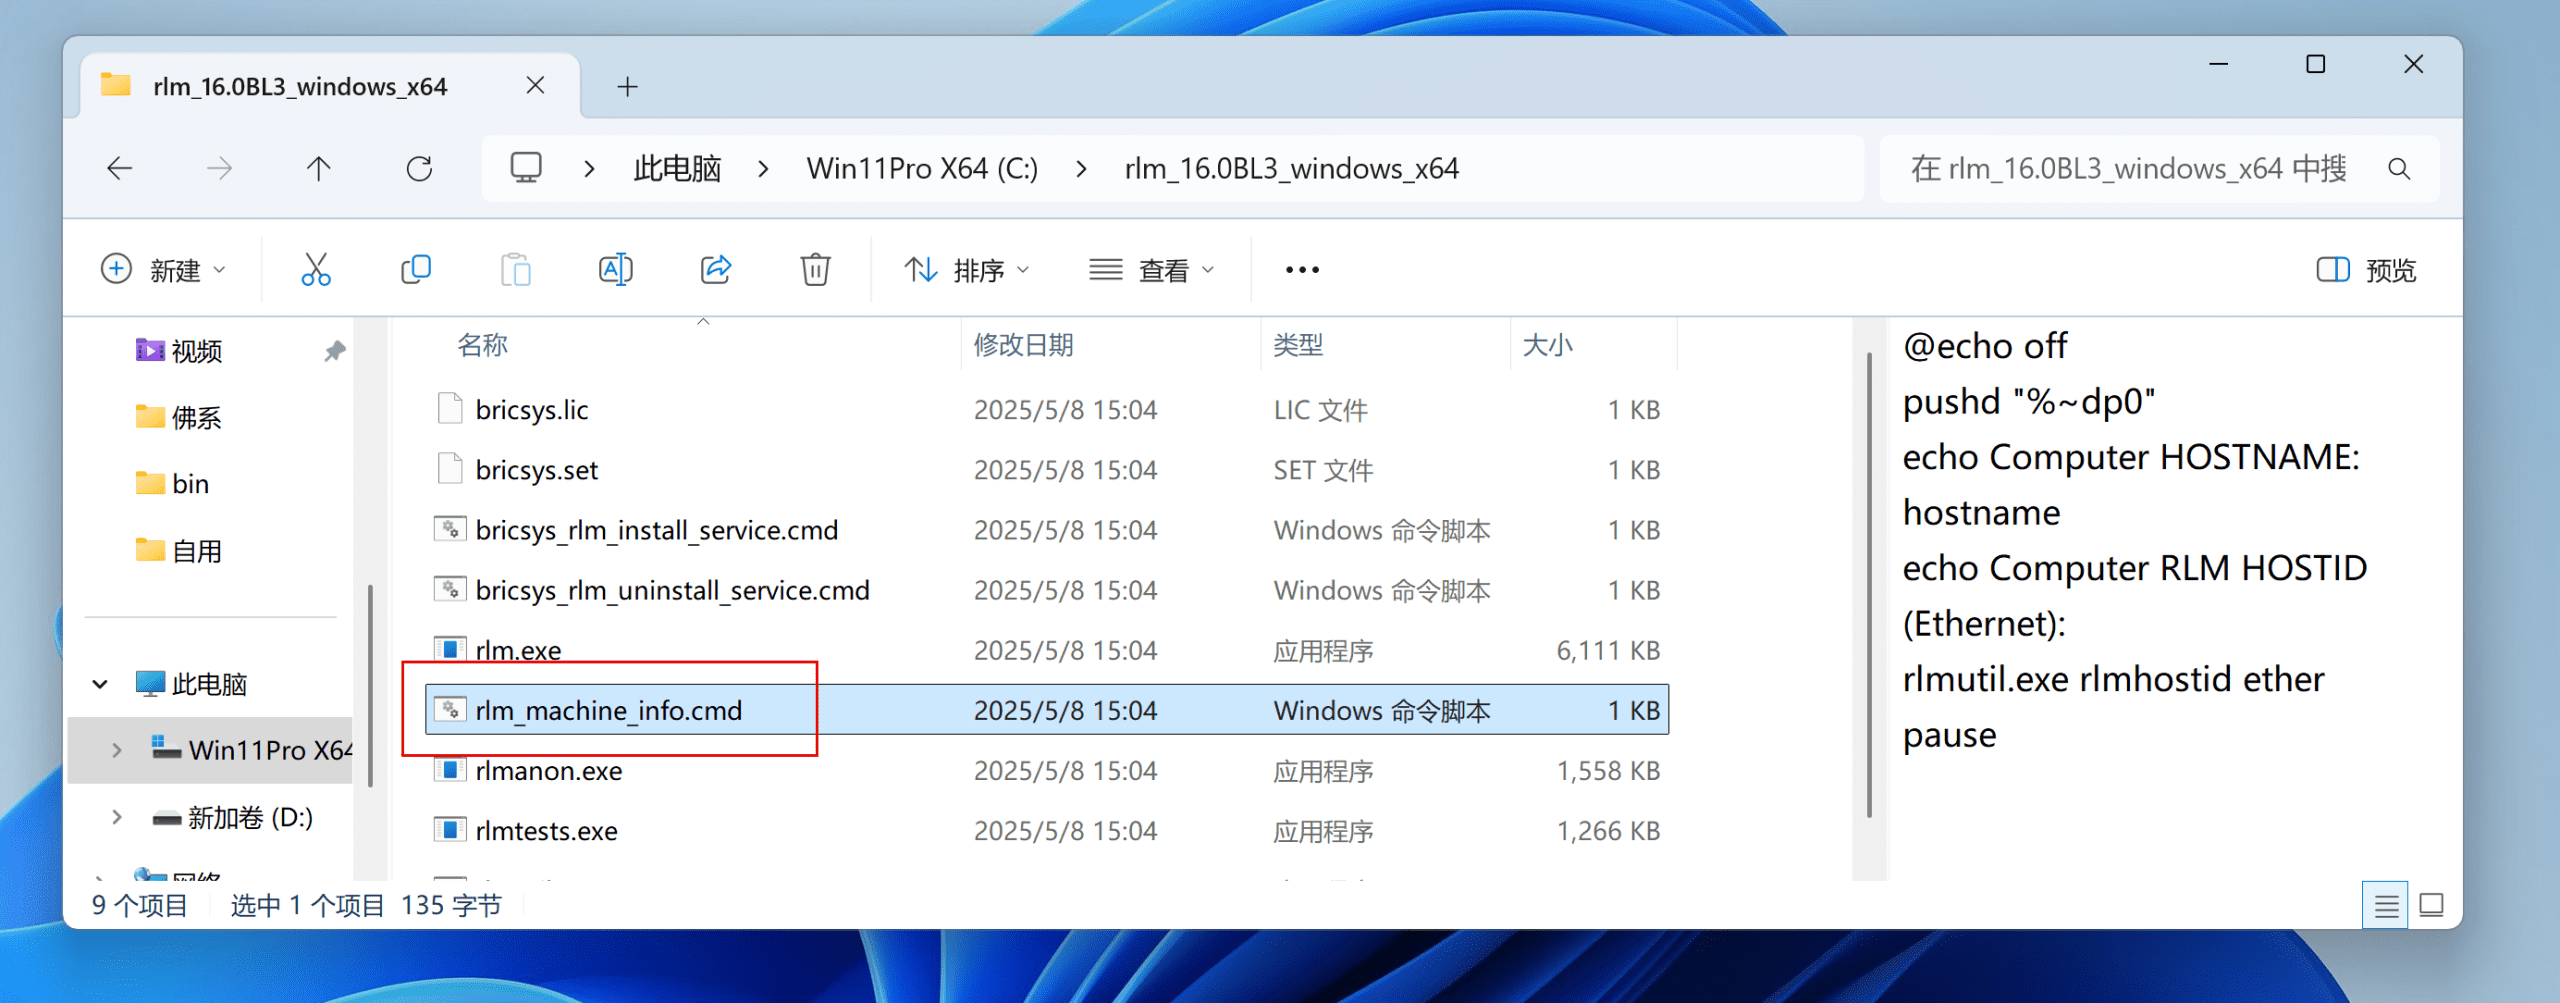Click the Rename icon in toolbar
The height and width of the screenshot is (1003, 2560).
coord(615,270)
